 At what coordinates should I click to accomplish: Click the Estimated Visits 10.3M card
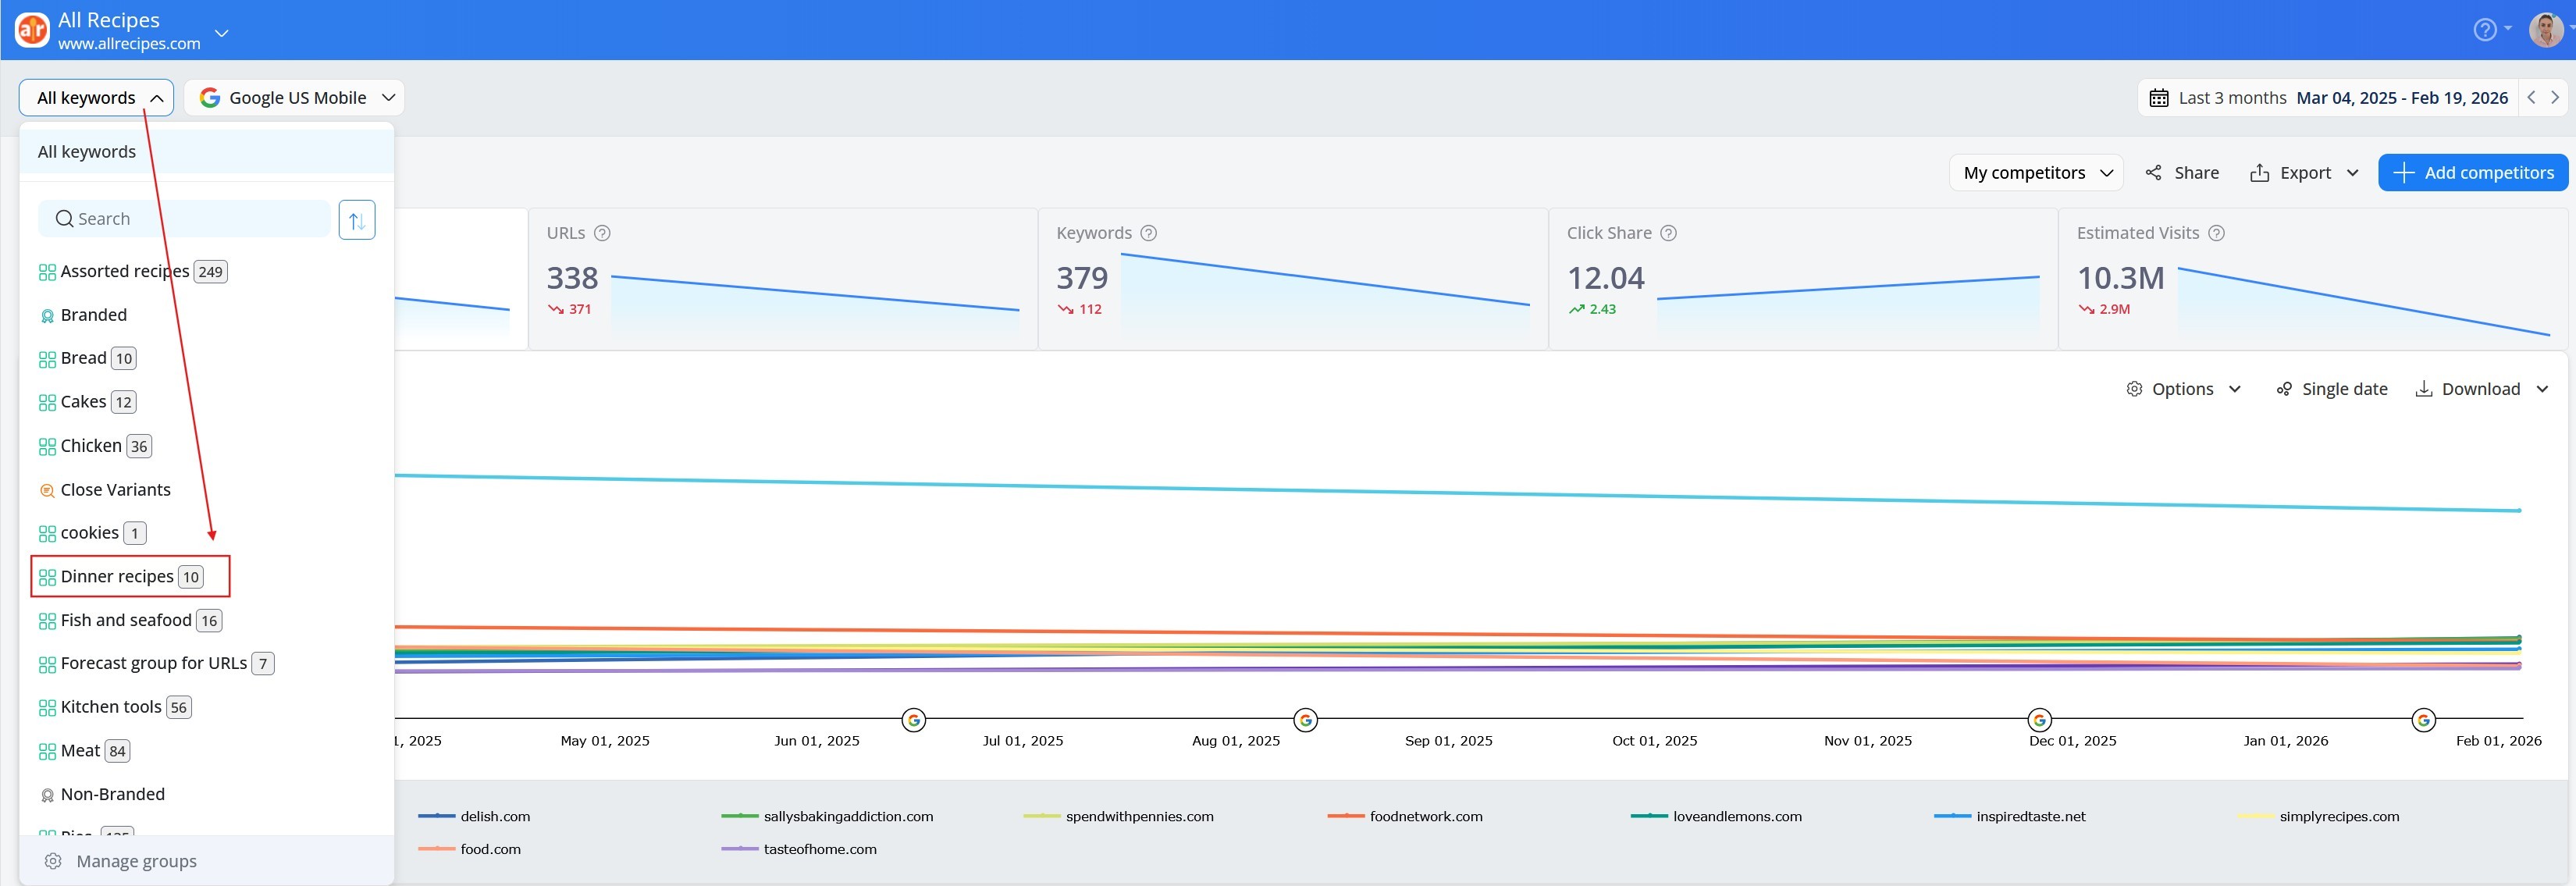(2313, 279)
